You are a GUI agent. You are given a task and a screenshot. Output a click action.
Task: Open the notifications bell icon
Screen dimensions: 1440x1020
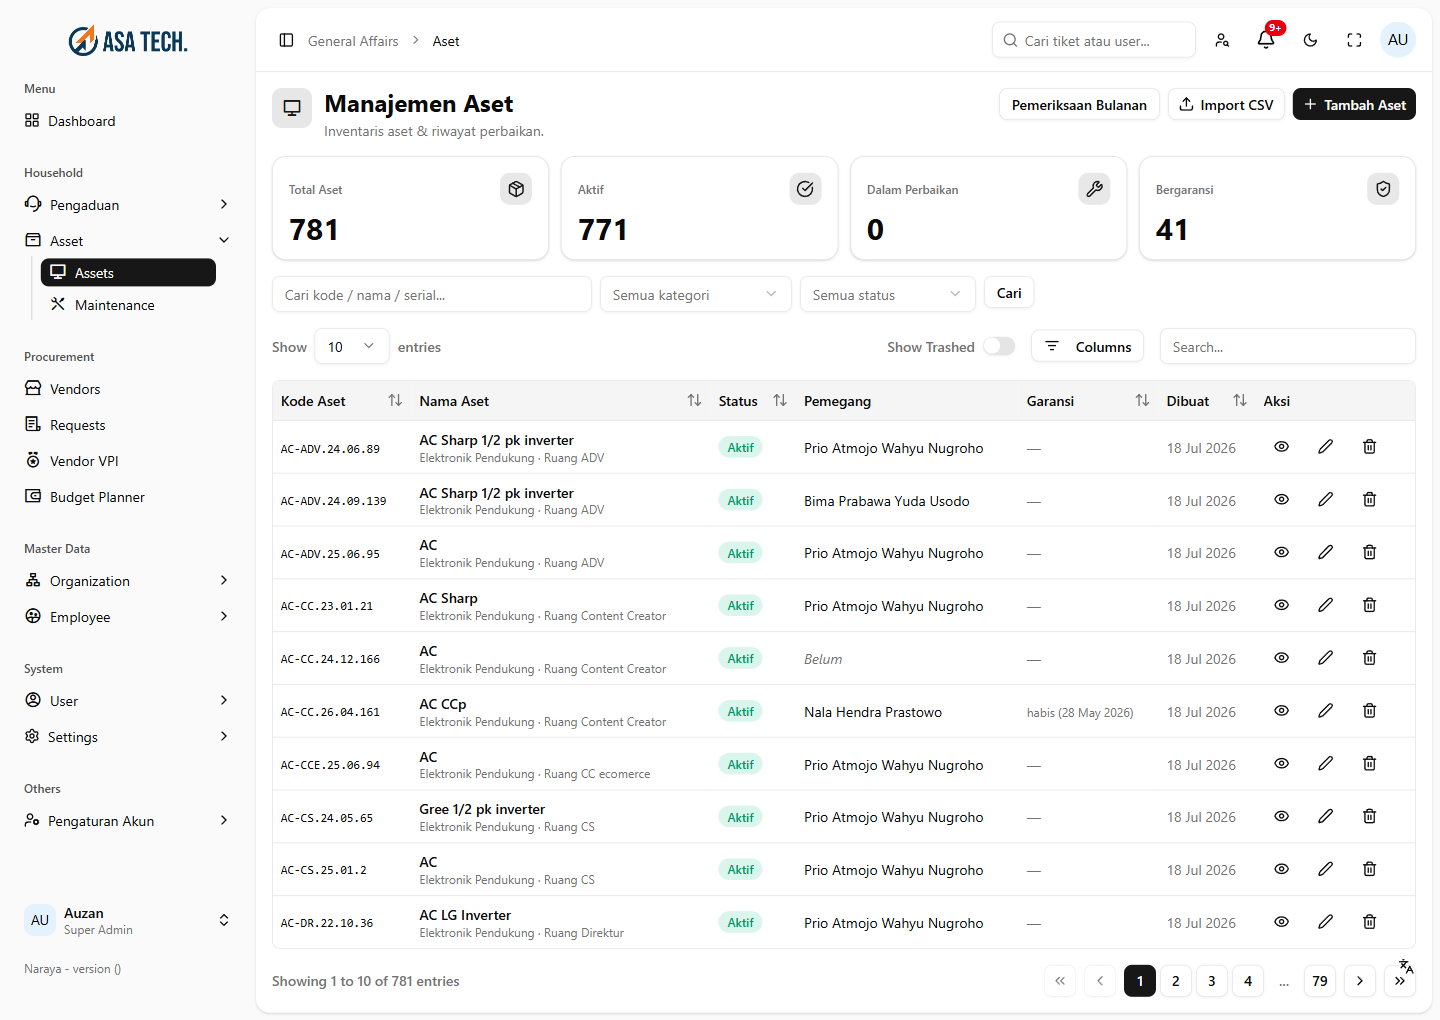pos(1266,40)
